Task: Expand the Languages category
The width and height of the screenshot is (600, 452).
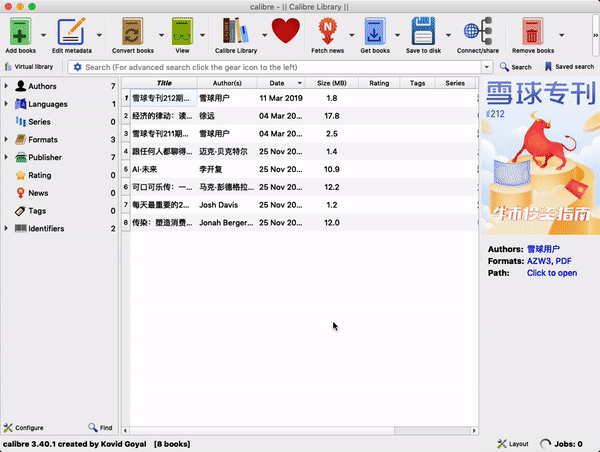Action: point(6,104)
